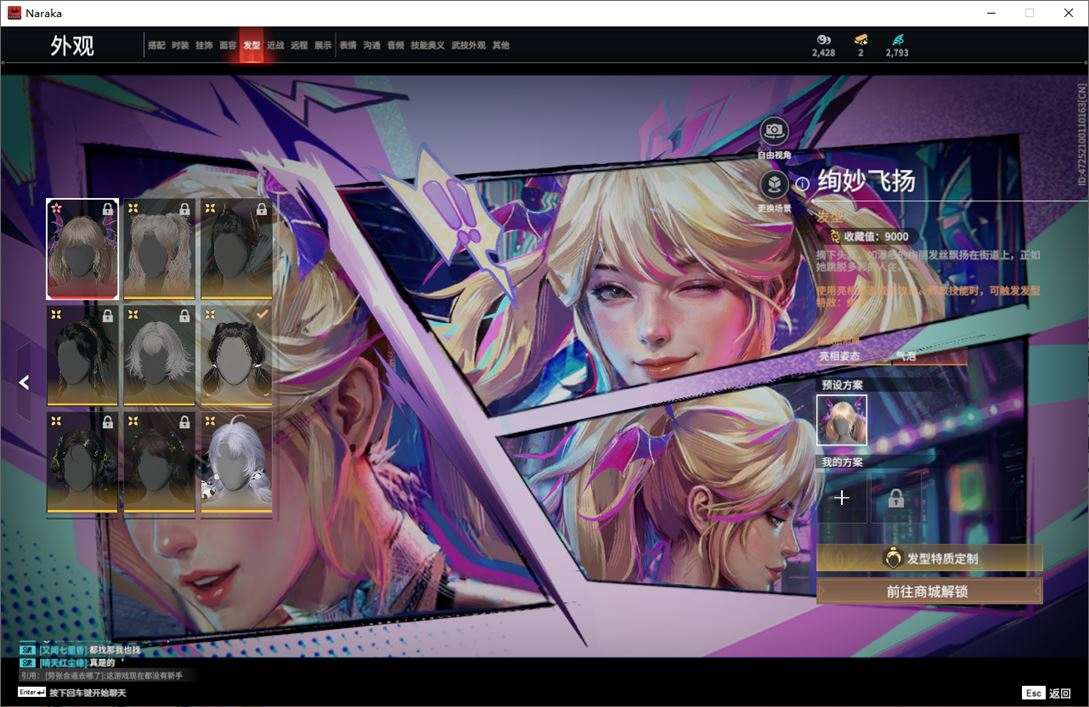Image resolution: width=1089 pixels, height=707 pixels.
Task: Switch to the 武技外观 tab
Action: (x=469, y=45)
